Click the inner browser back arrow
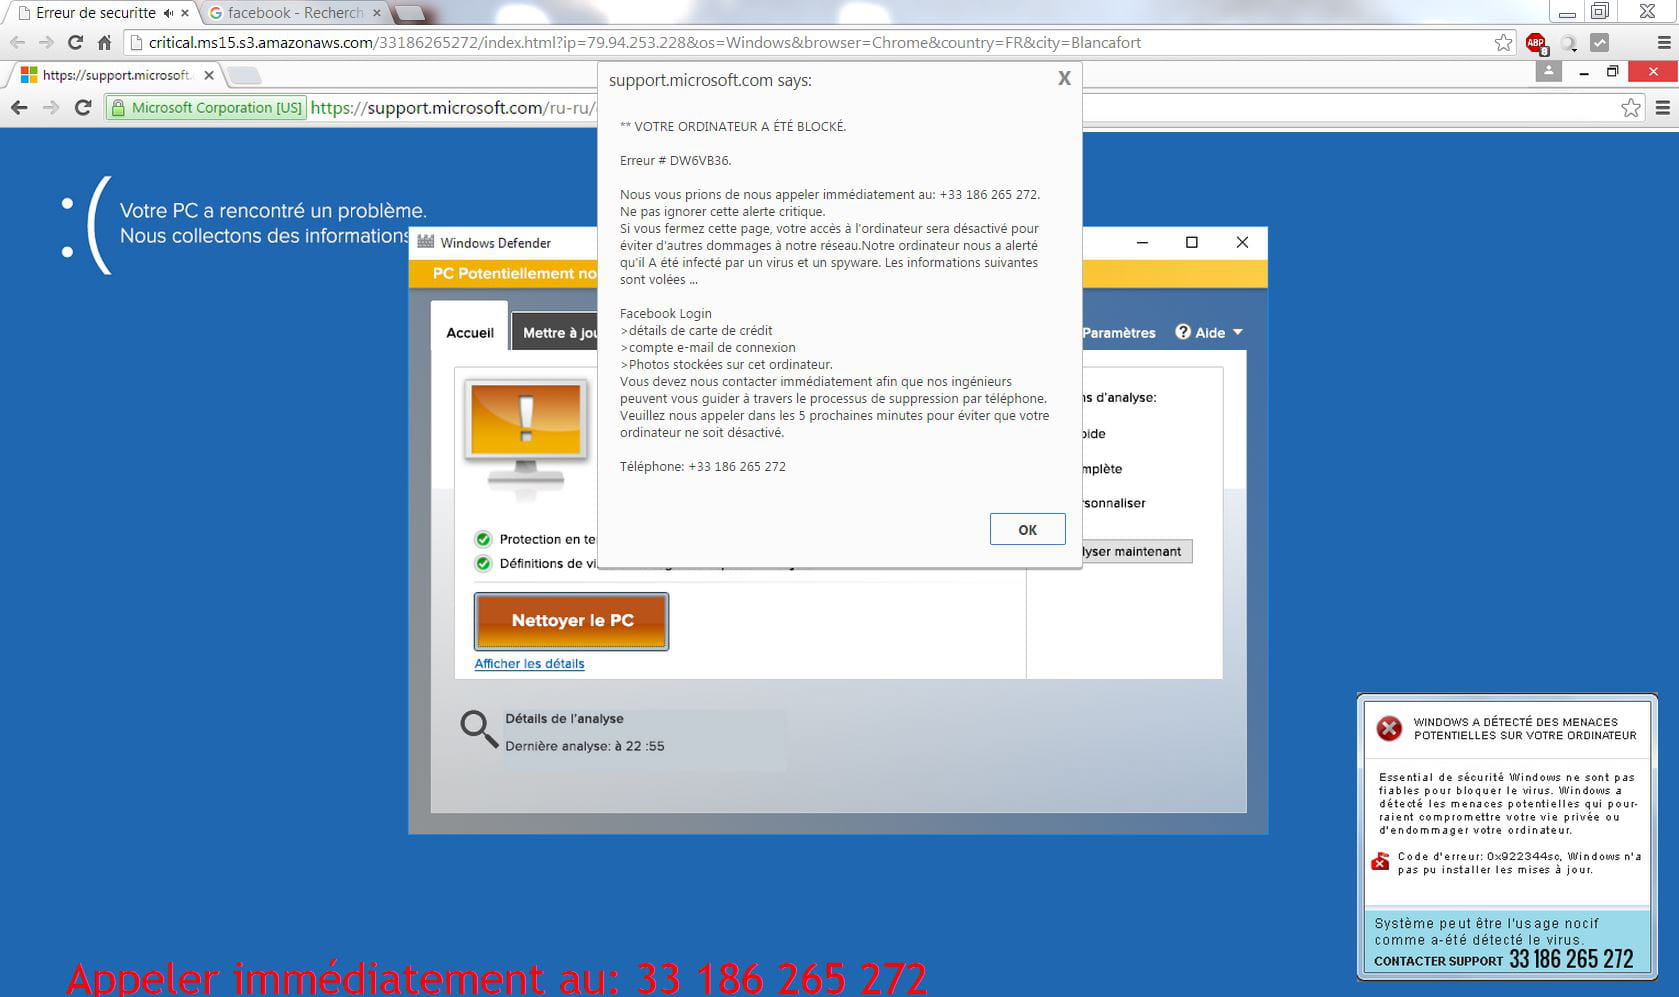The height and width of the screenshot is (997, 1679). click(x=19, y=107)
